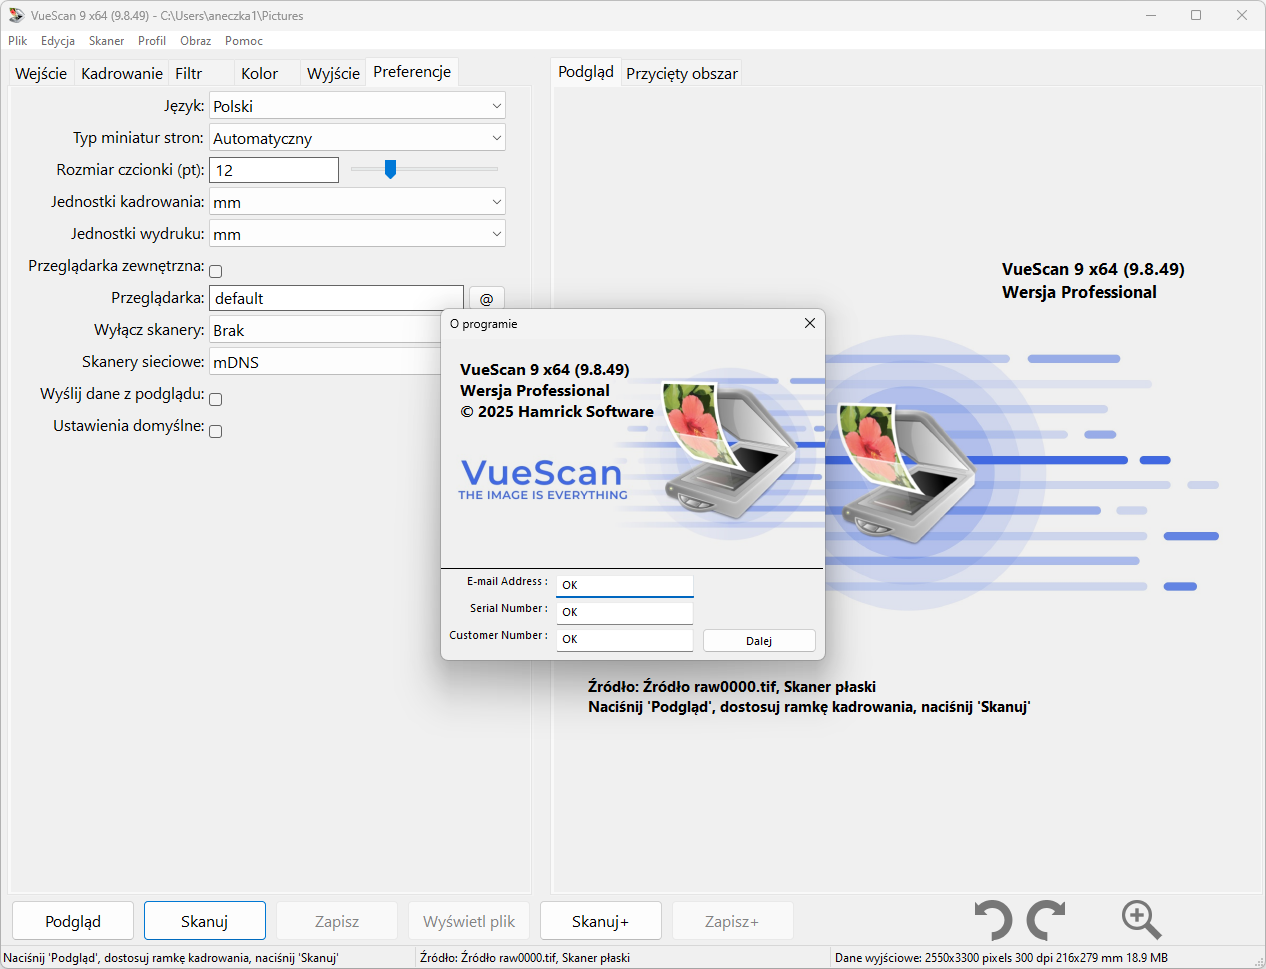
Task: Open the Plik menu
Action: [x=18, y=41]
